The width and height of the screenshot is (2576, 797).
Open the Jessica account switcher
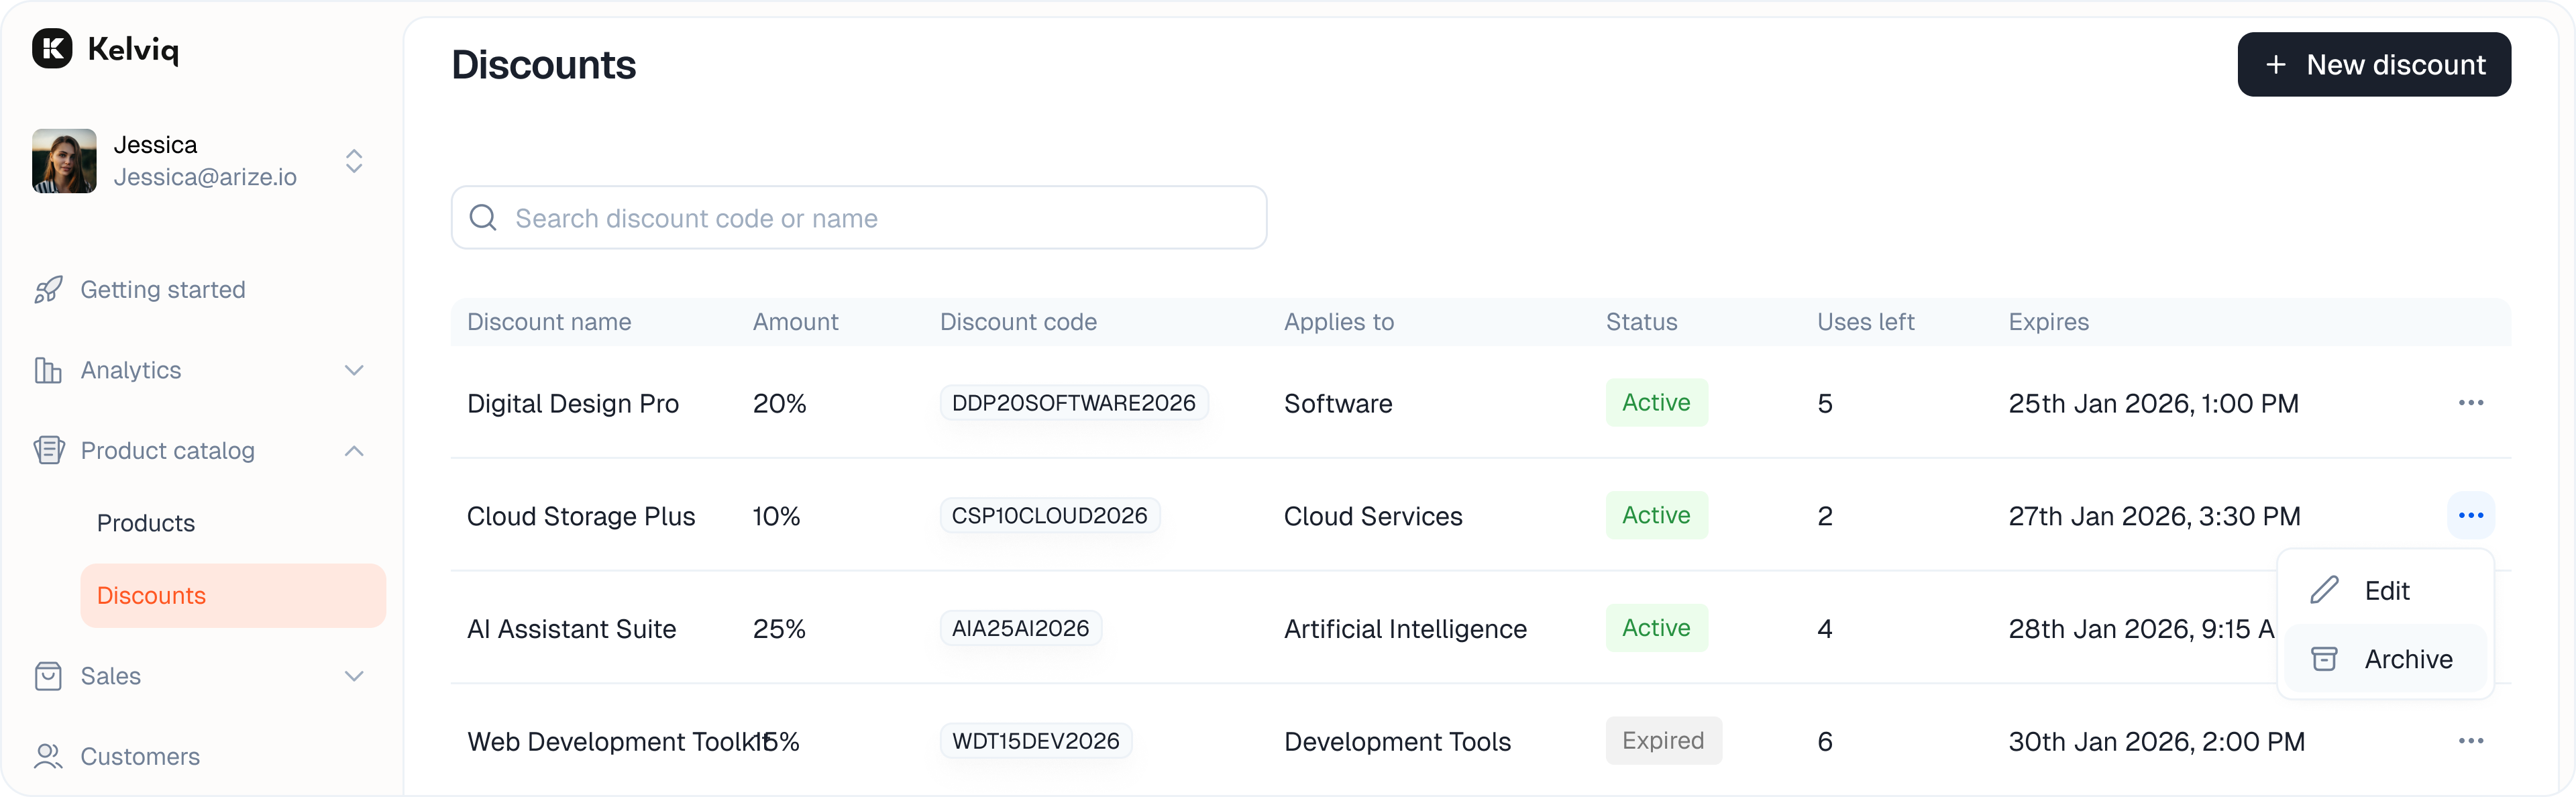tap(354, 161)
